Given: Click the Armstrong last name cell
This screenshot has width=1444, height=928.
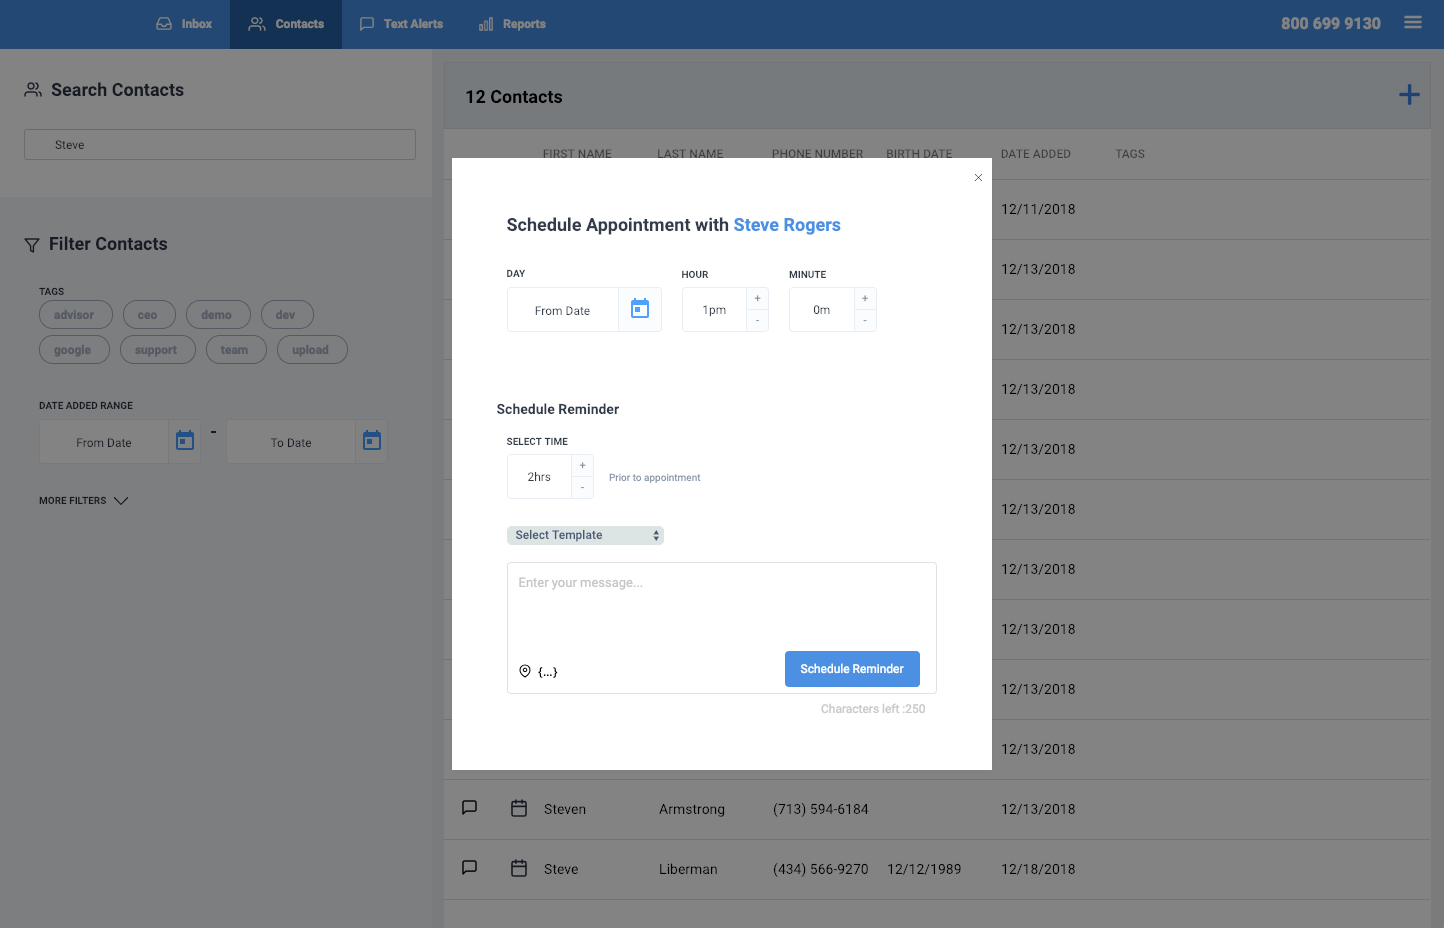Looking at the screenshot, I should (692, 809).
